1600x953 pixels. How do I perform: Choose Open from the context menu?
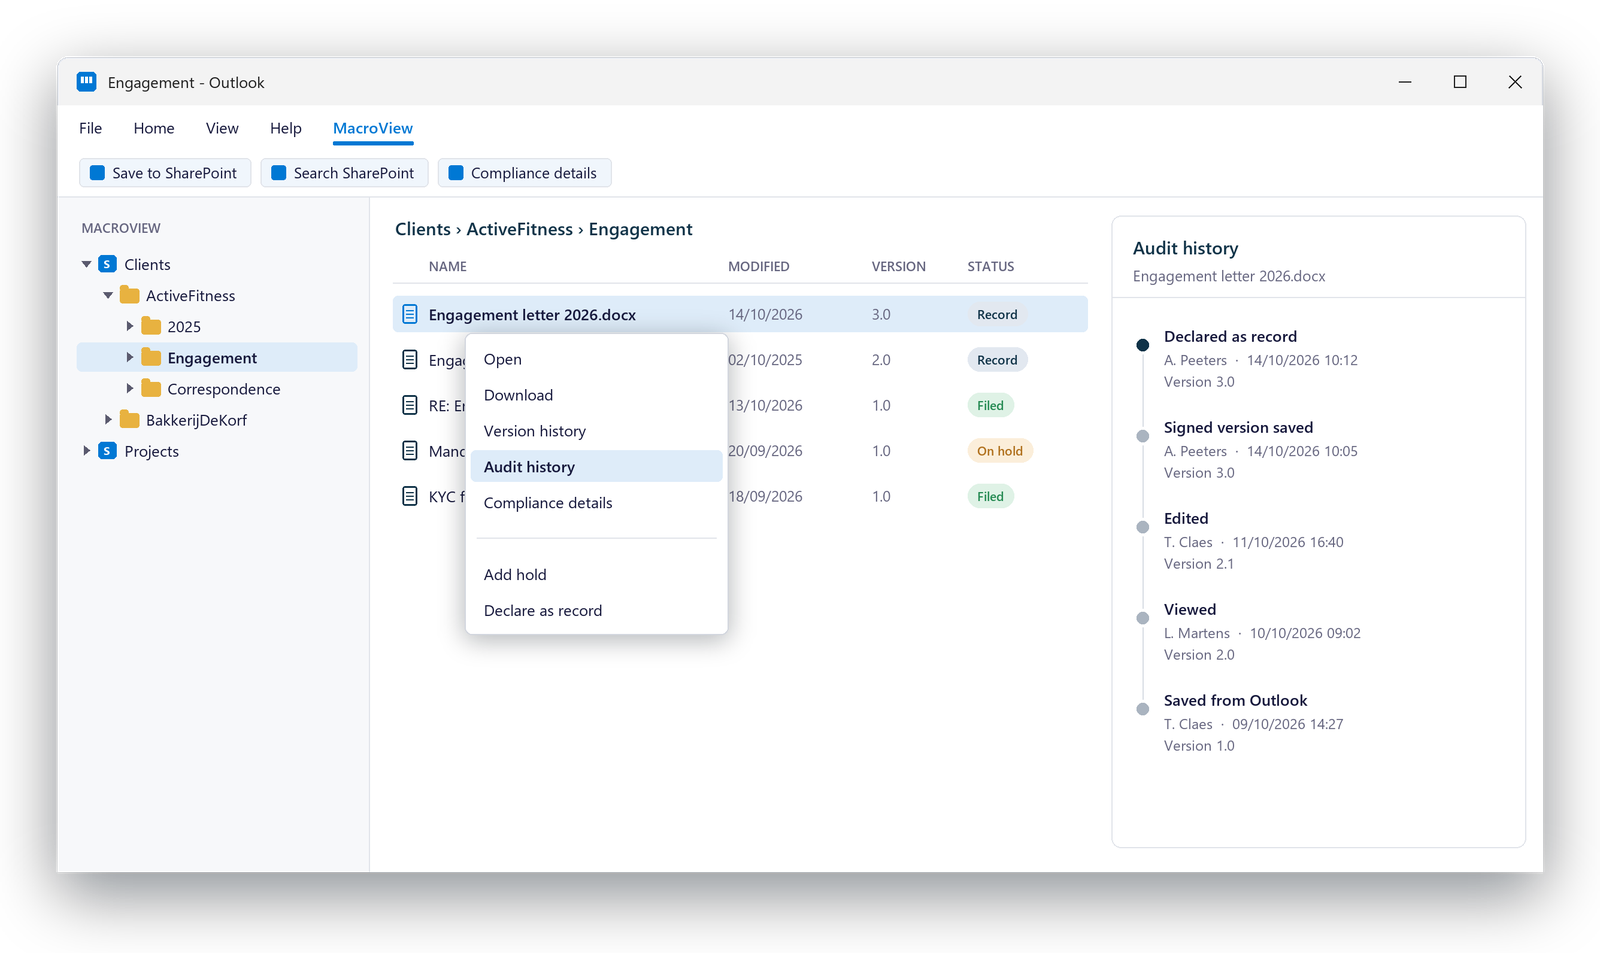click(596, 359)
